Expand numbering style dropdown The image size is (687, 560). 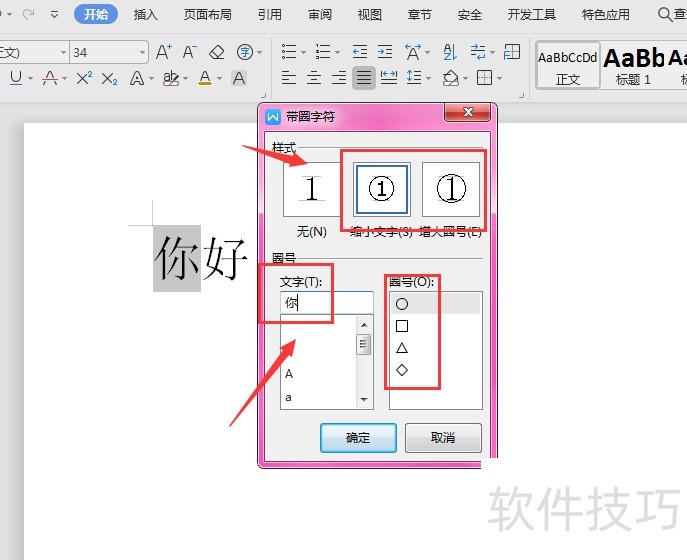click(337, 53)
